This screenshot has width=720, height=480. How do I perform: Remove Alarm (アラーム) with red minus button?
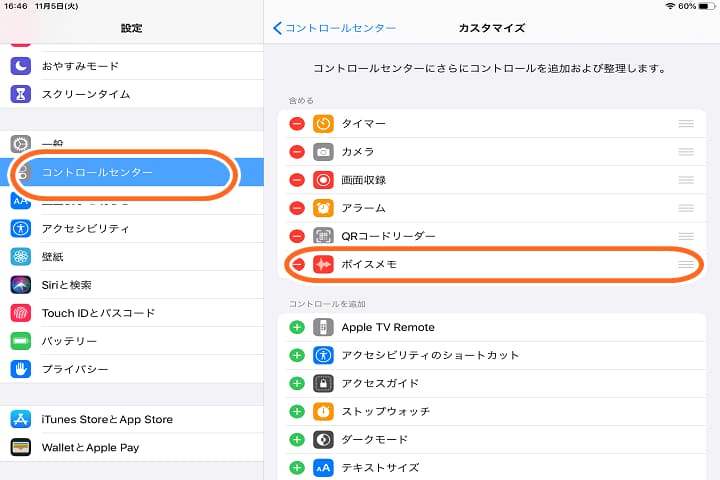(297, 208)
